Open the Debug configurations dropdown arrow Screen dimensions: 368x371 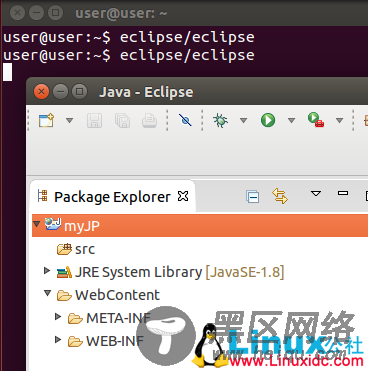244,120
